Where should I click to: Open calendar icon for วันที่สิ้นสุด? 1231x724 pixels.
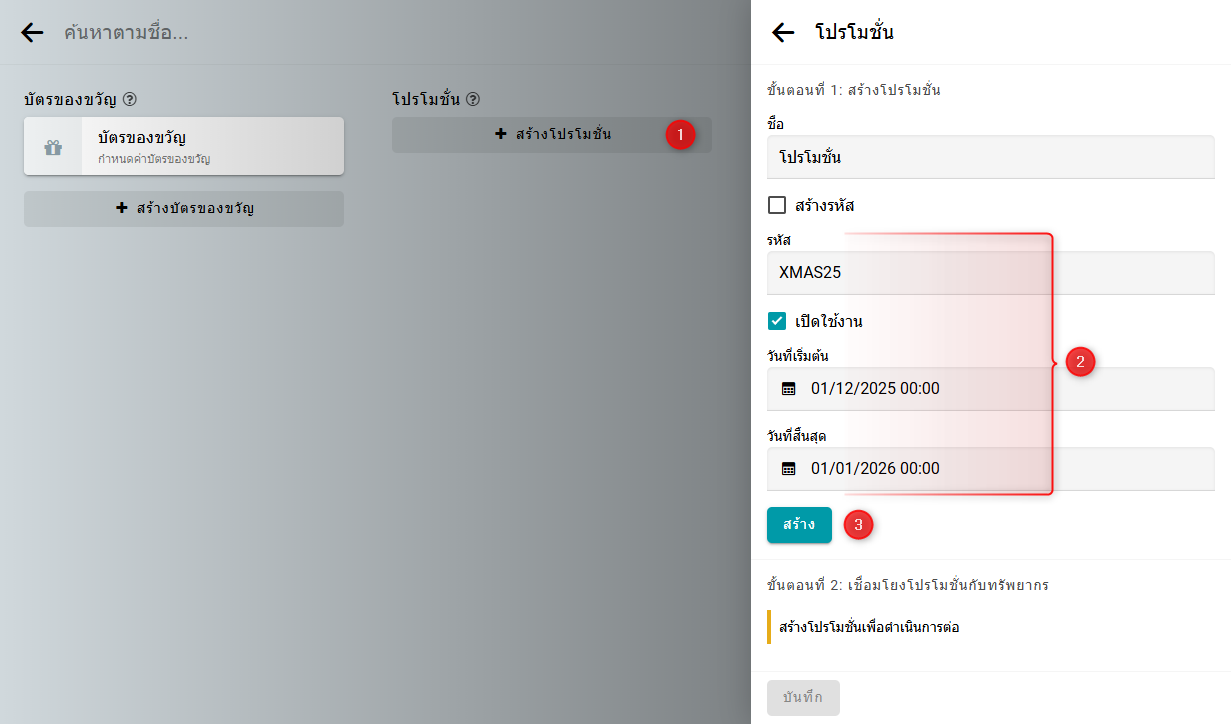pos(789,469)
